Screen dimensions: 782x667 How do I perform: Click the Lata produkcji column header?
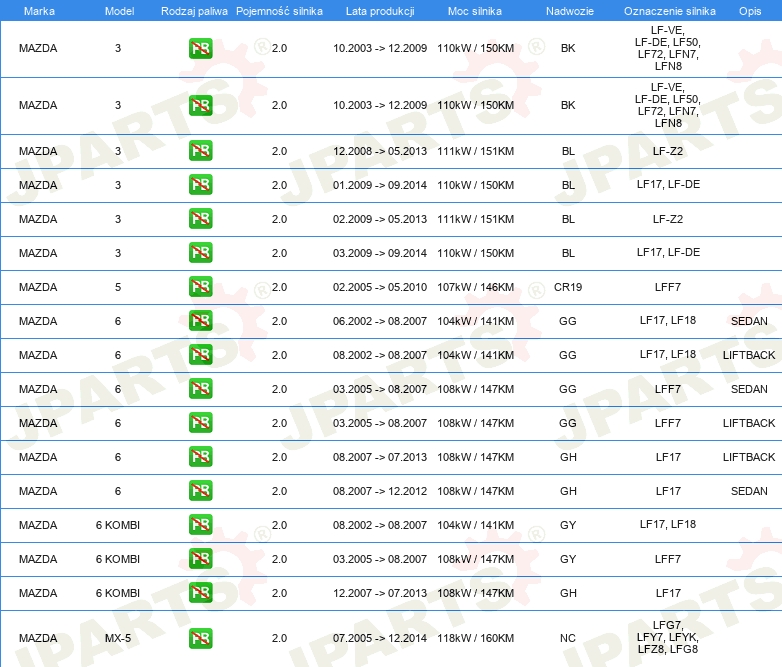click(x=379, y=10)
